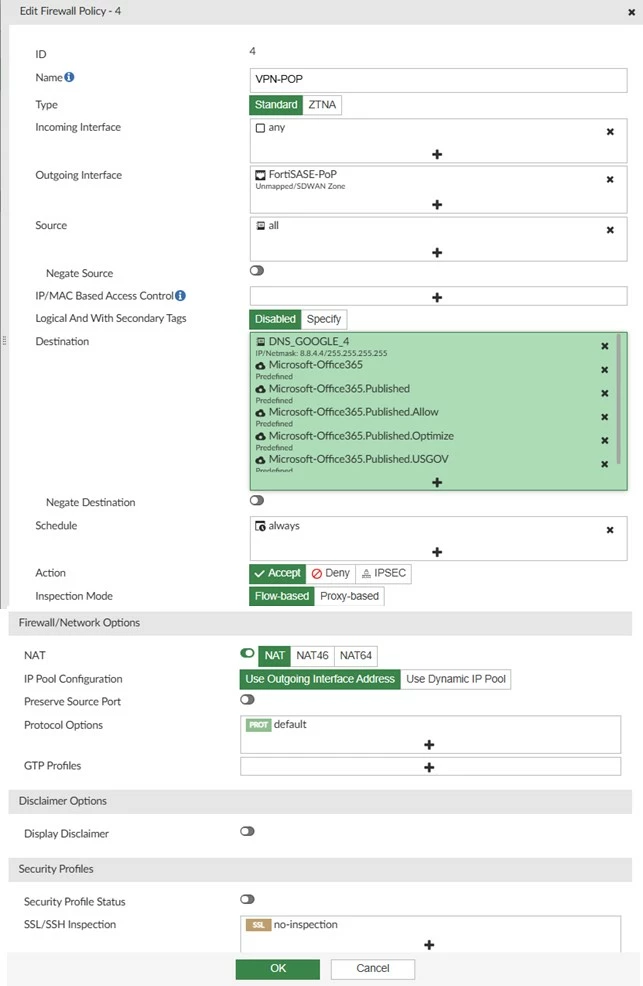
Task: Remove FortiSASE-PoP from Outgoing Interface
Action: pos(610,180)
